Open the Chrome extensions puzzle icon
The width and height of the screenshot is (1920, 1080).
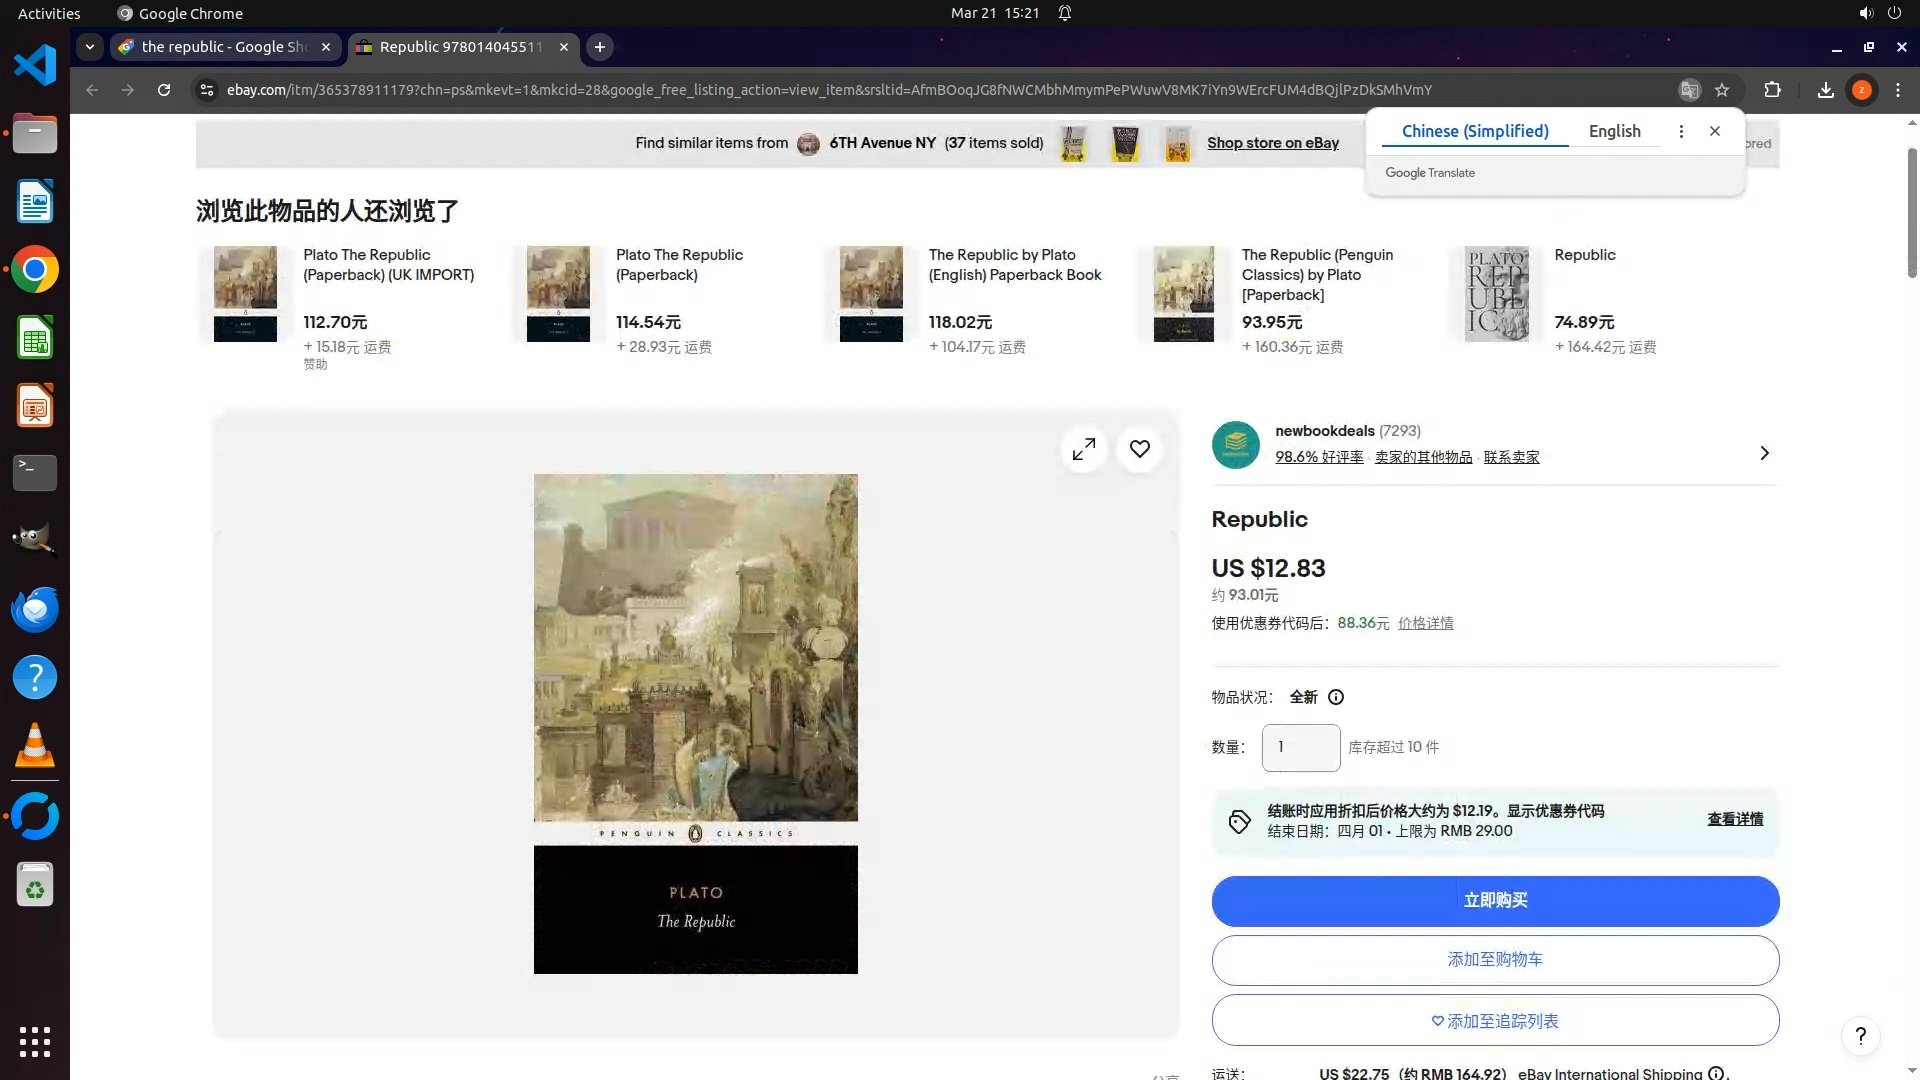1772,90
